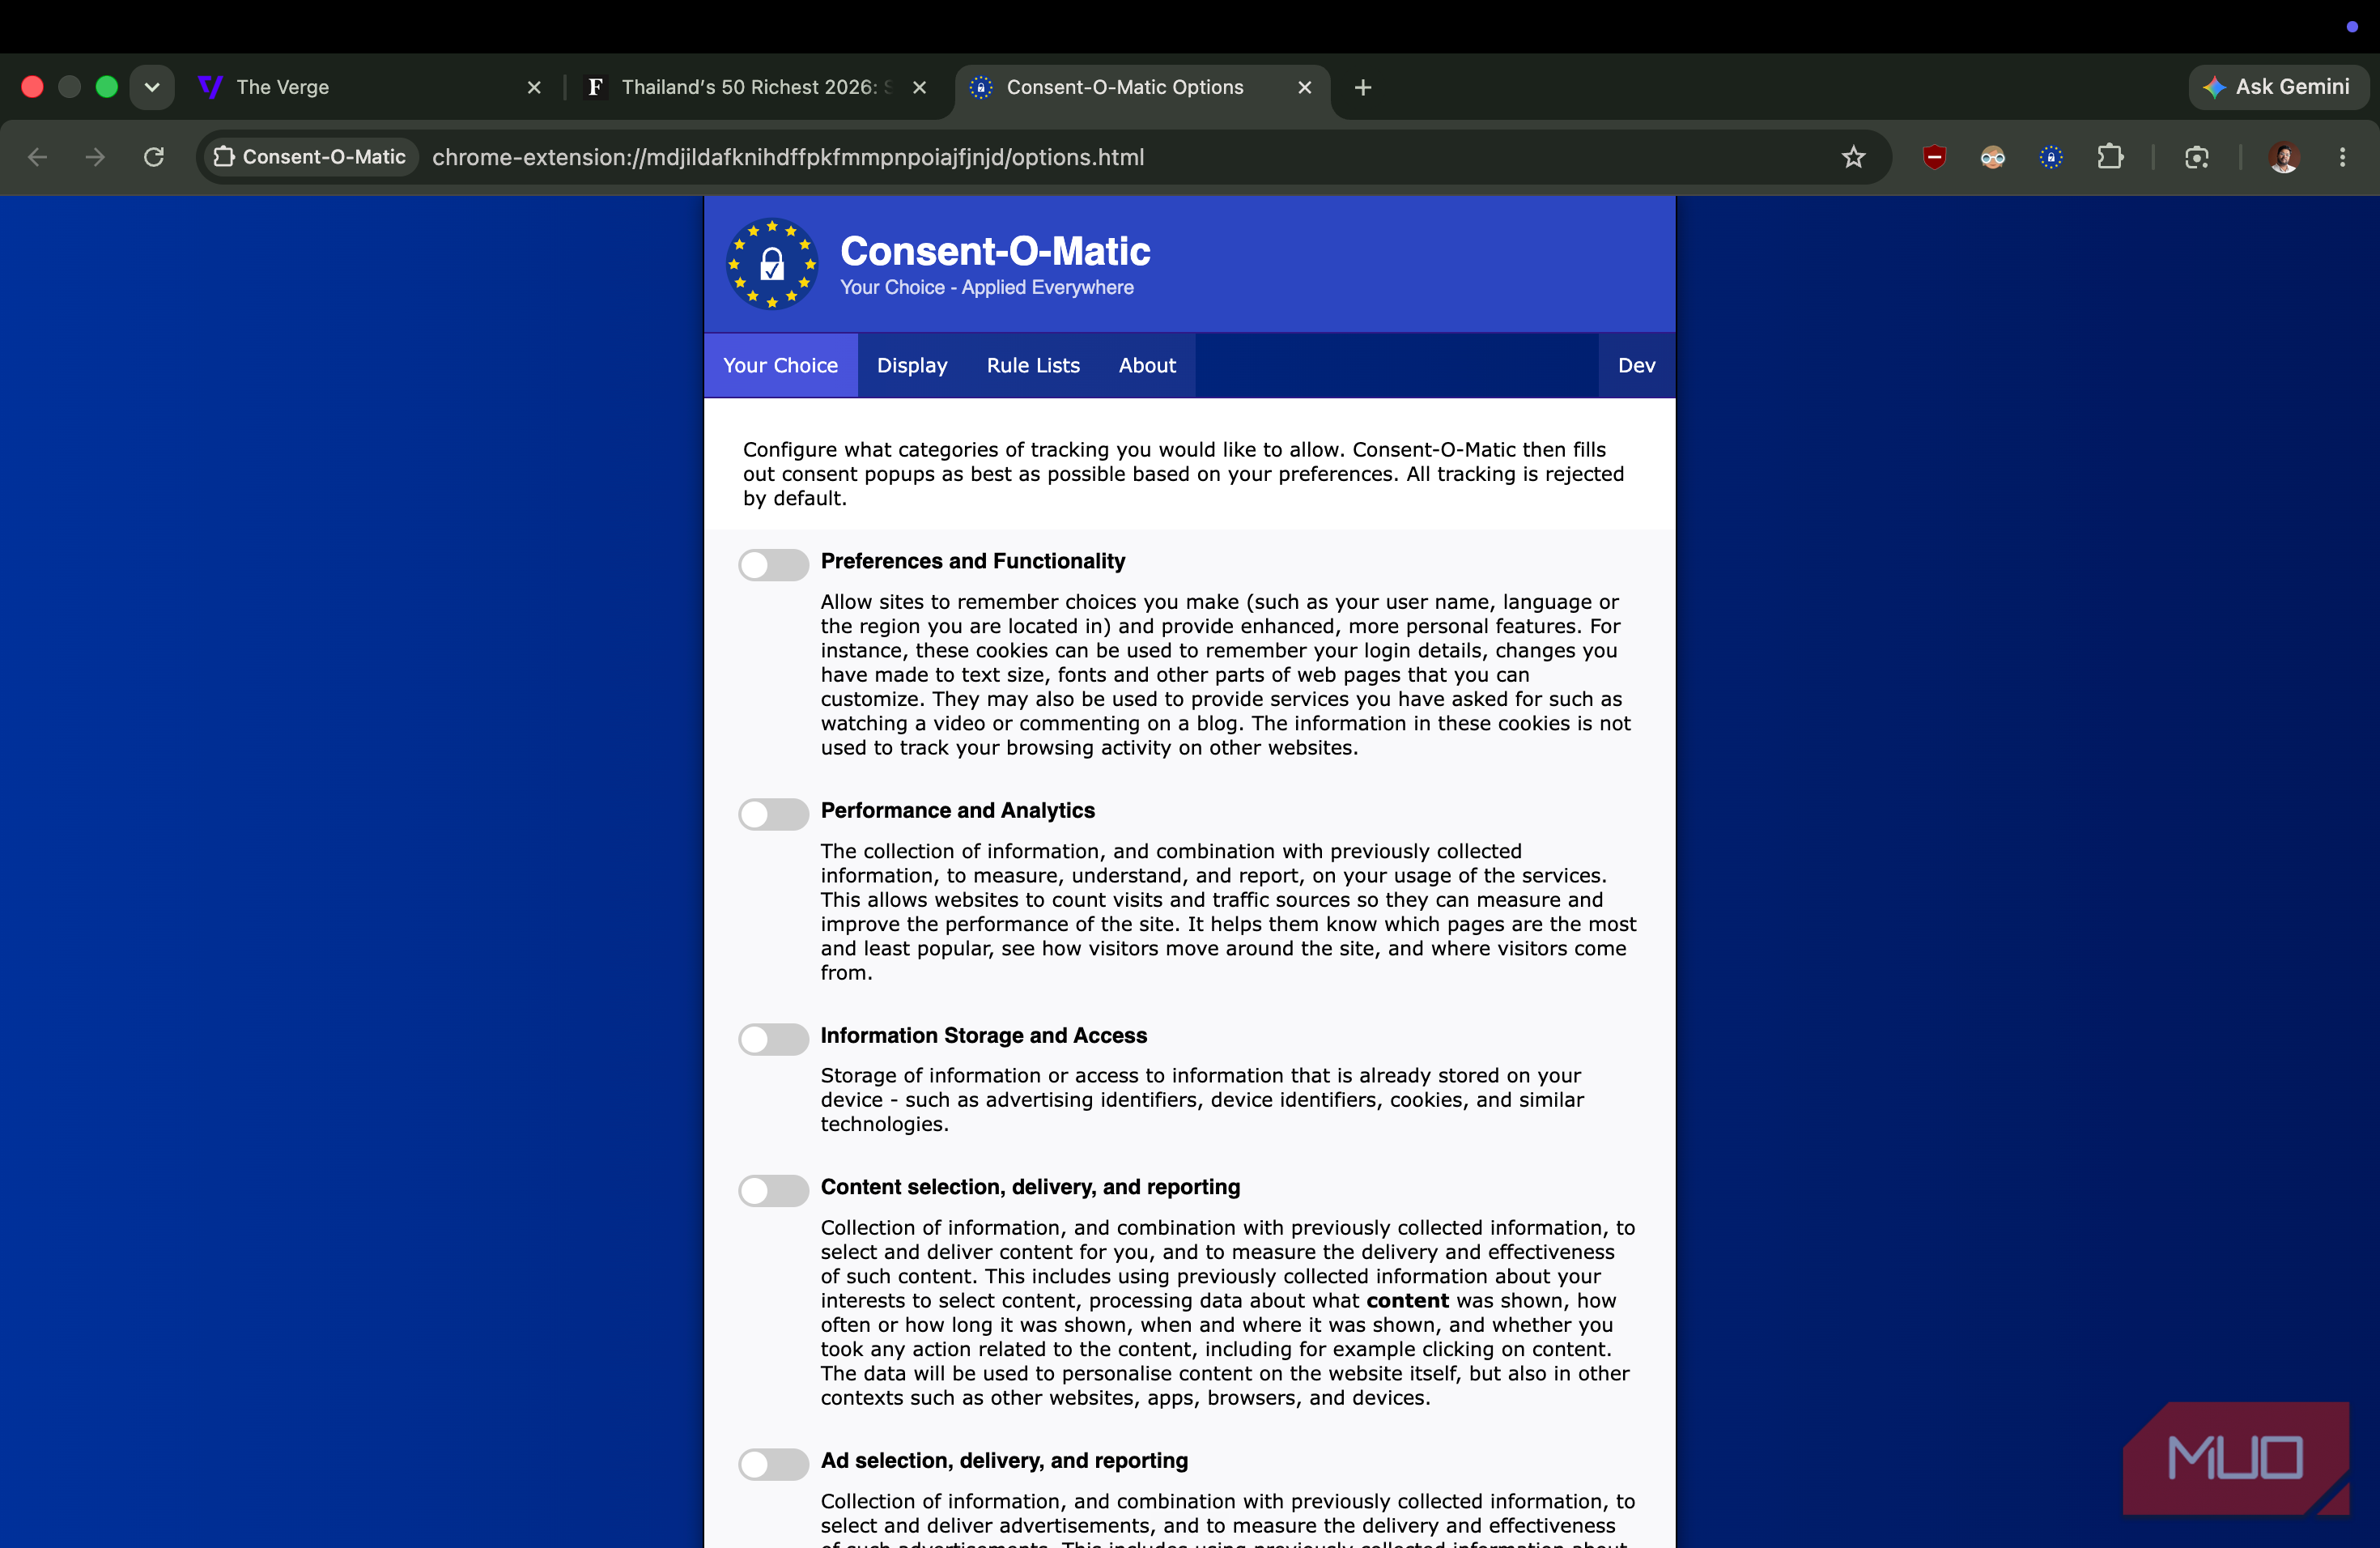The height and width of the screenshot is (1548, 2380).
Task: Switch to the Display tab
Action: point(911,365)
